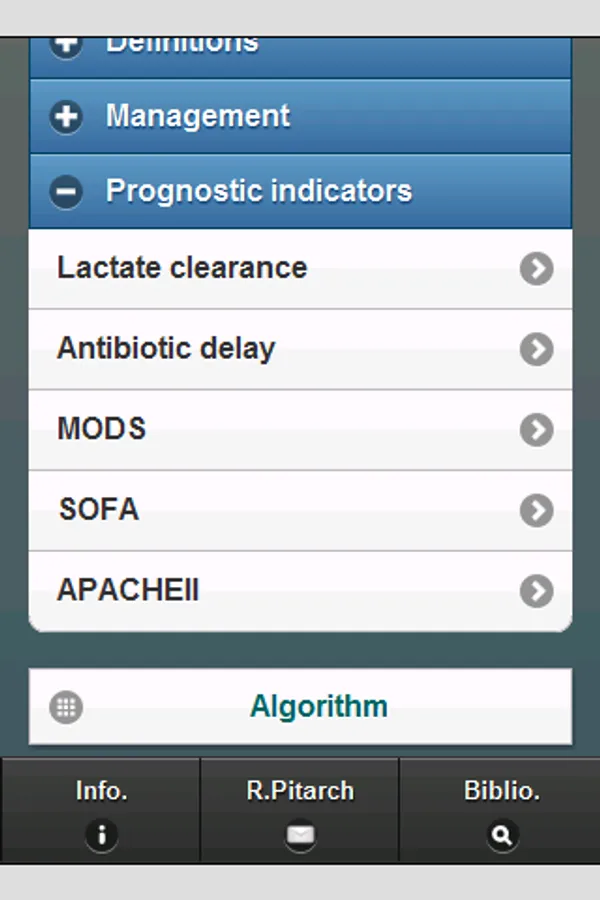
Task: Click the minus icon on Prognostic indicators
Action: 67,191
